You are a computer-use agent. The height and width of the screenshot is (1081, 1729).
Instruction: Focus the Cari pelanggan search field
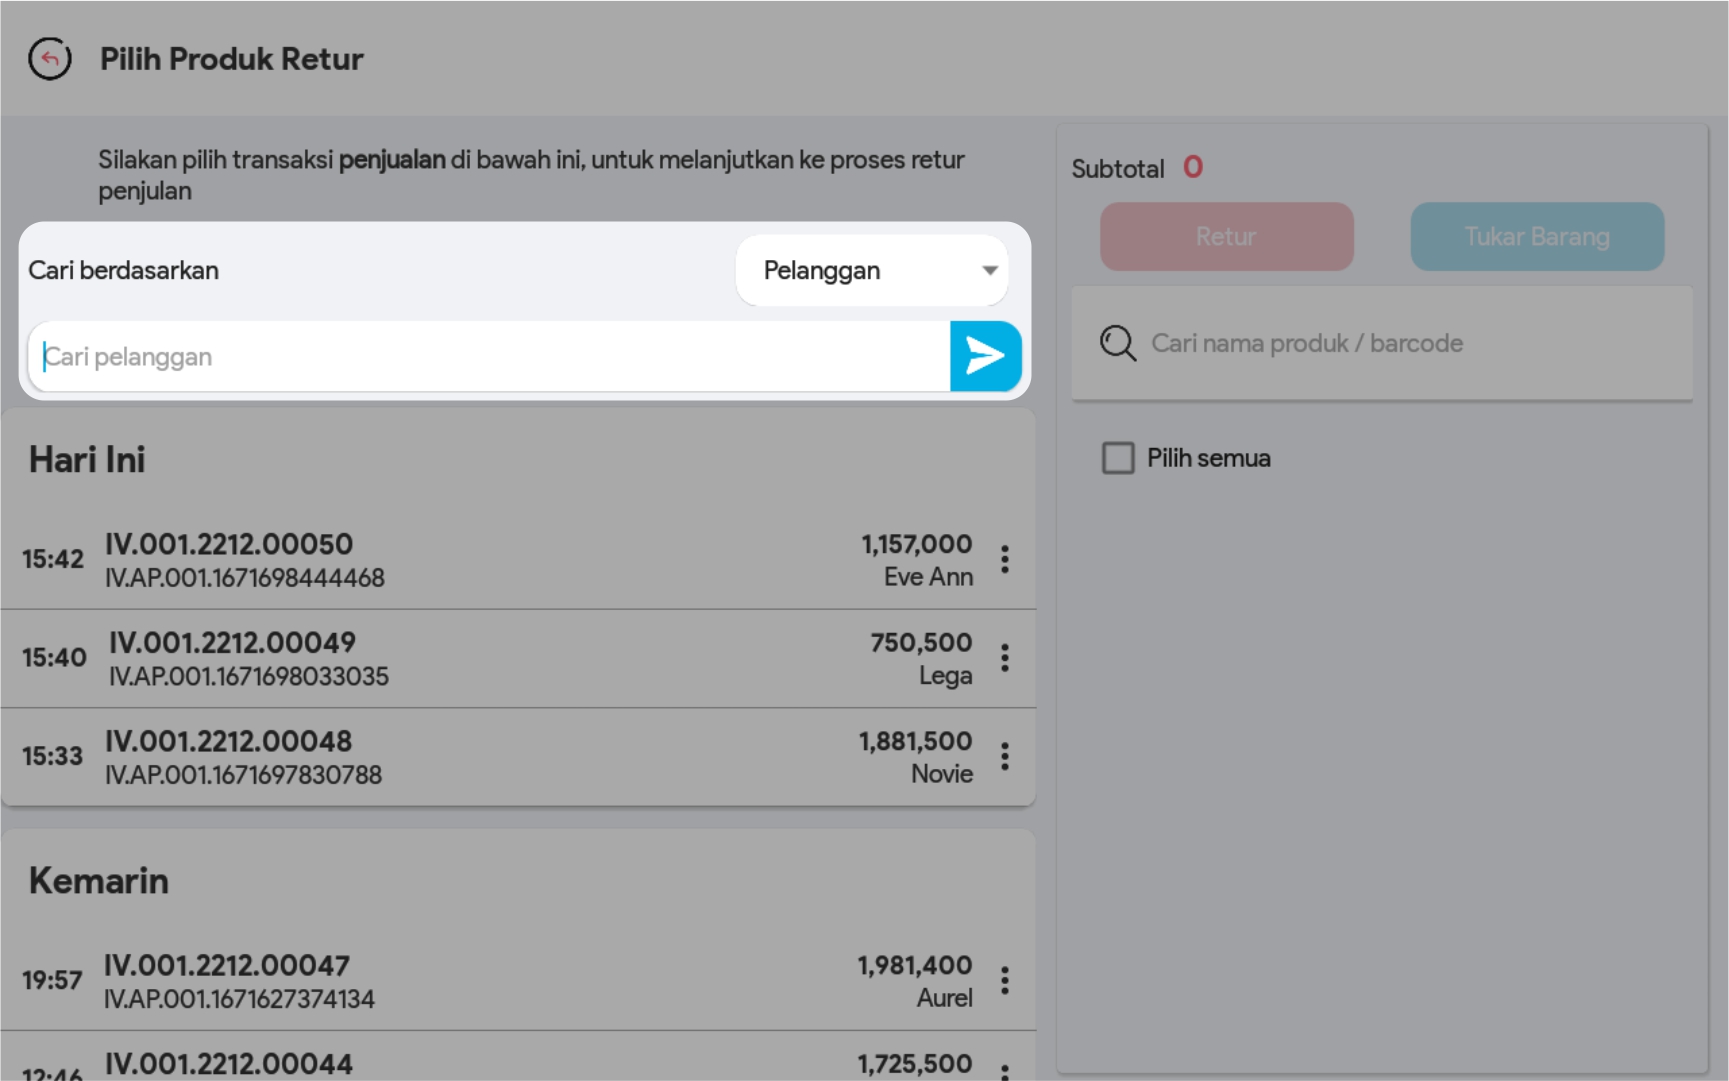(x=490, y=357)
